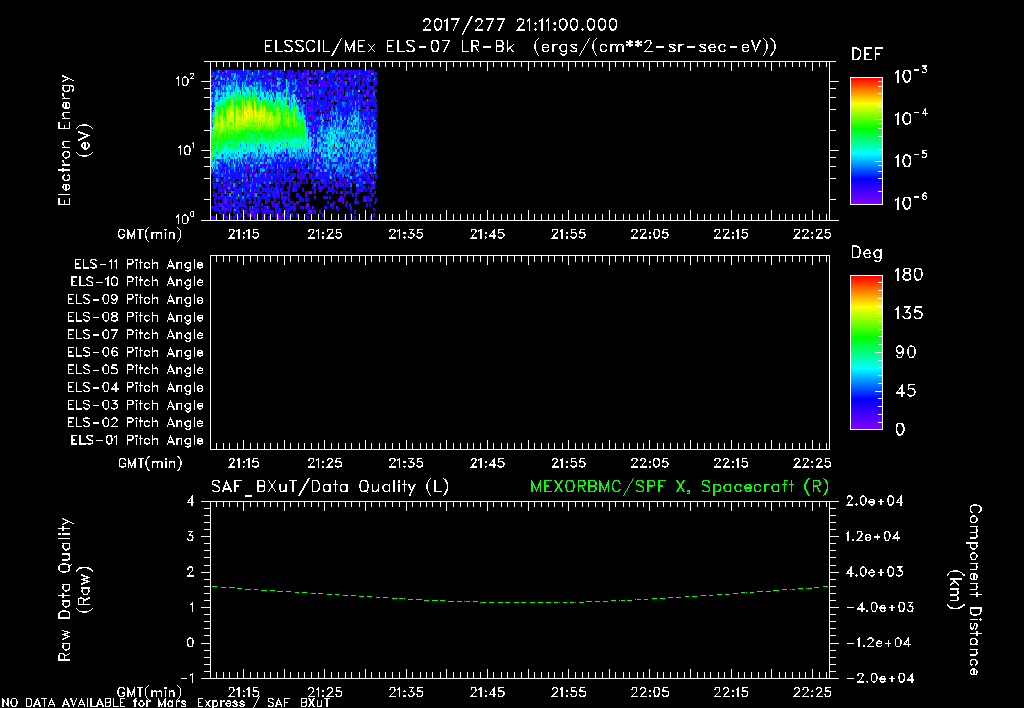Click 22:05 under the electron energy panel
The image size is (1024, 708).
650,234
